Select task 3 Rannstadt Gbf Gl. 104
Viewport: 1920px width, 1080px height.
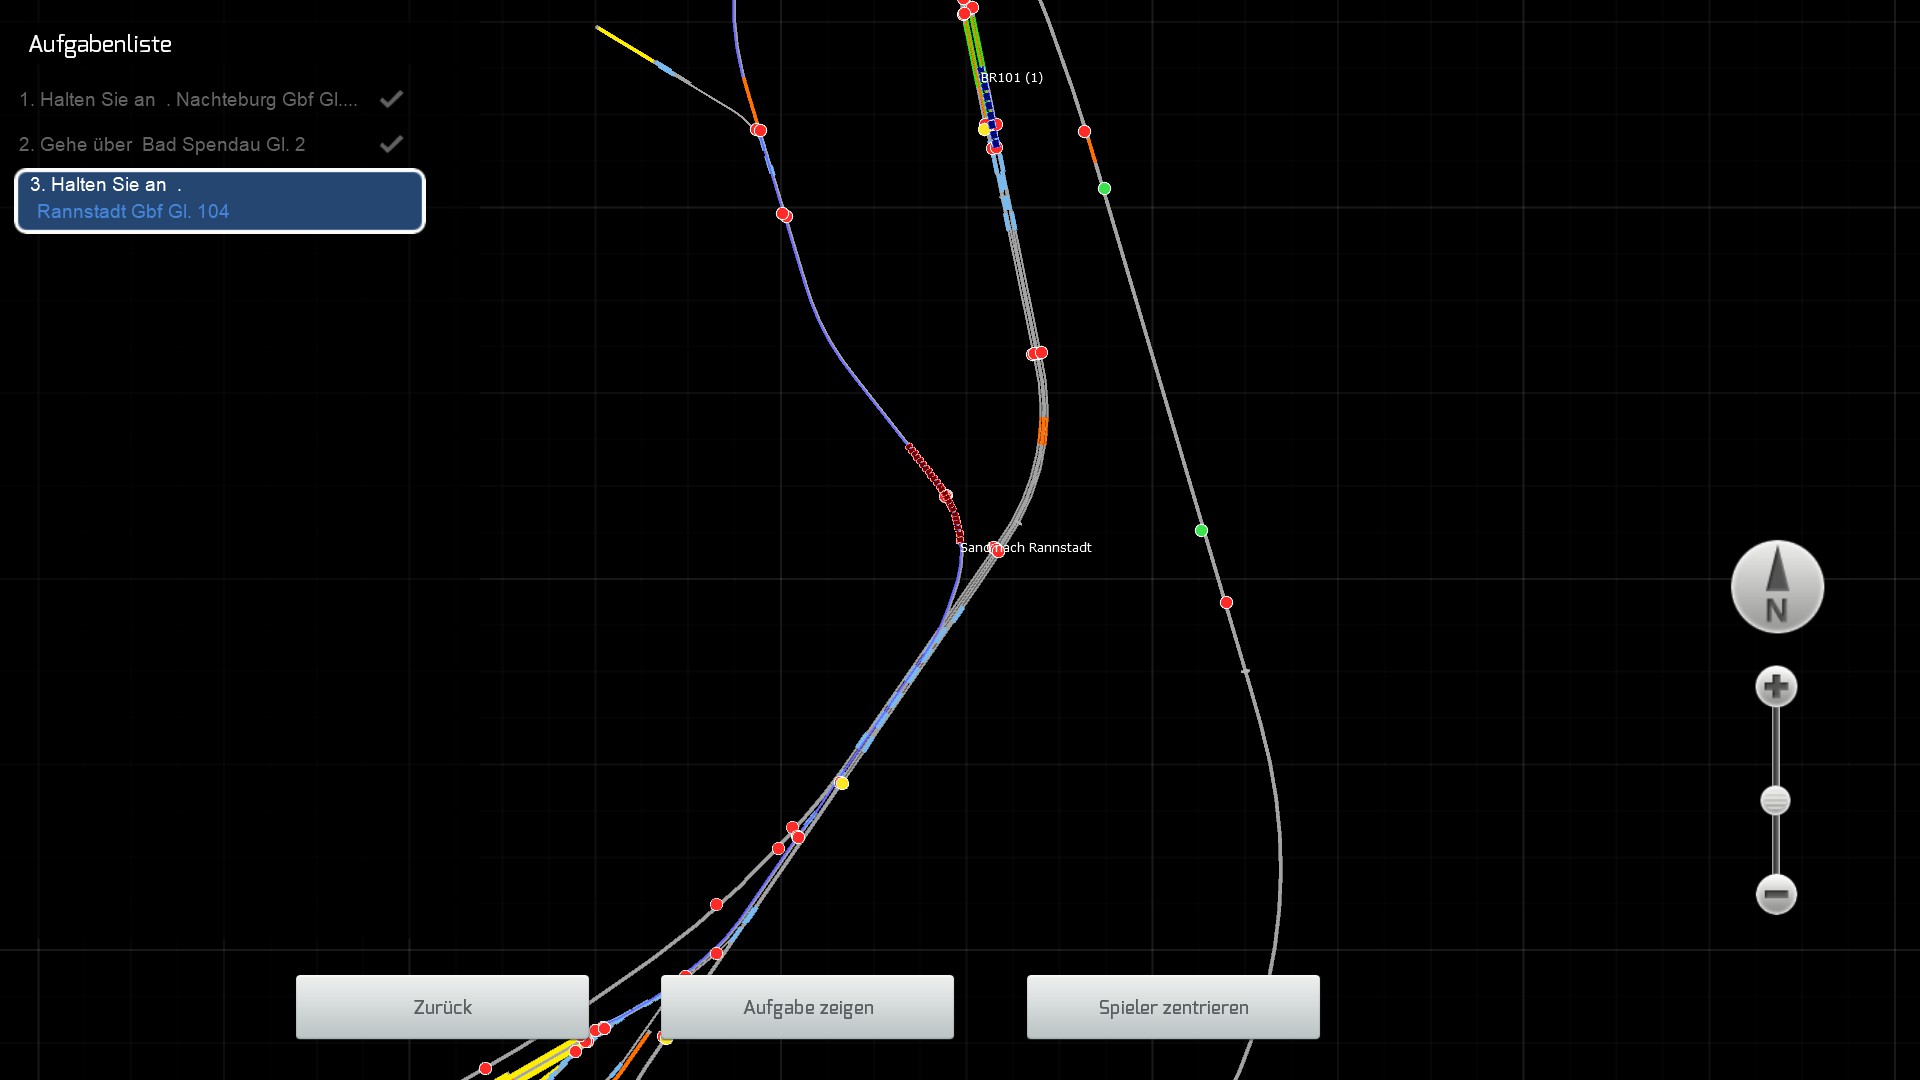point(220,200)
